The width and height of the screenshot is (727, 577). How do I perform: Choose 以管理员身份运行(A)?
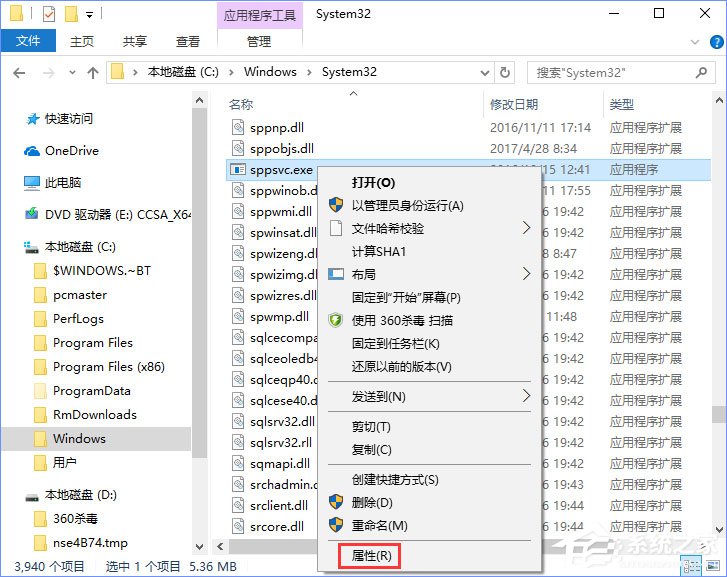(429, 205)
